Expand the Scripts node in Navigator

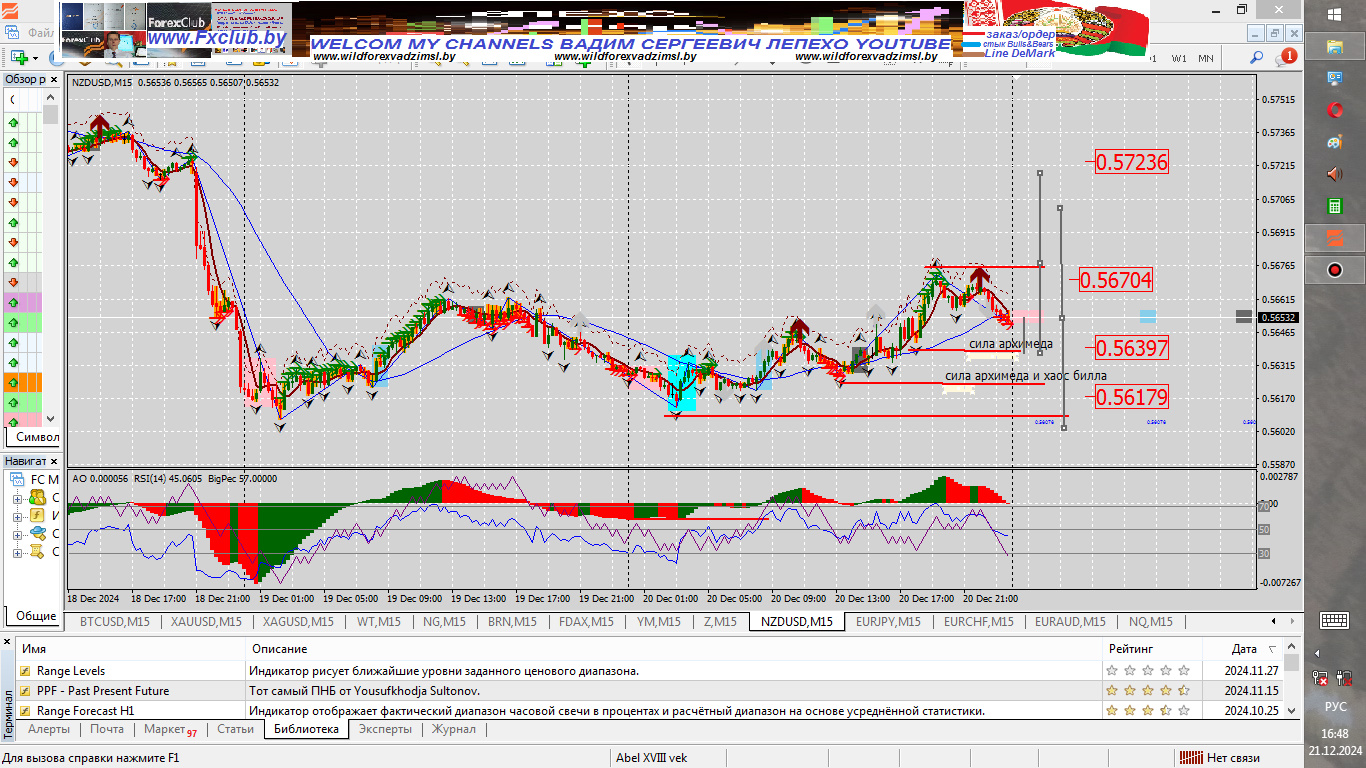[17, 552]
